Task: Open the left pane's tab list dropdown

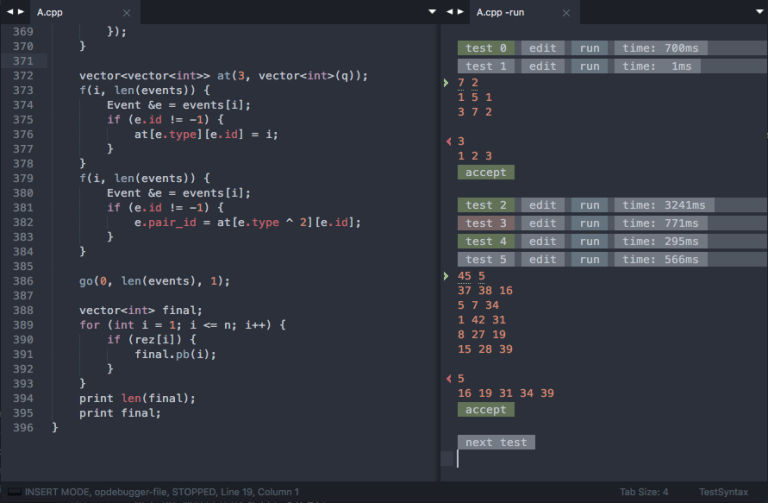Action: point(432,12)
